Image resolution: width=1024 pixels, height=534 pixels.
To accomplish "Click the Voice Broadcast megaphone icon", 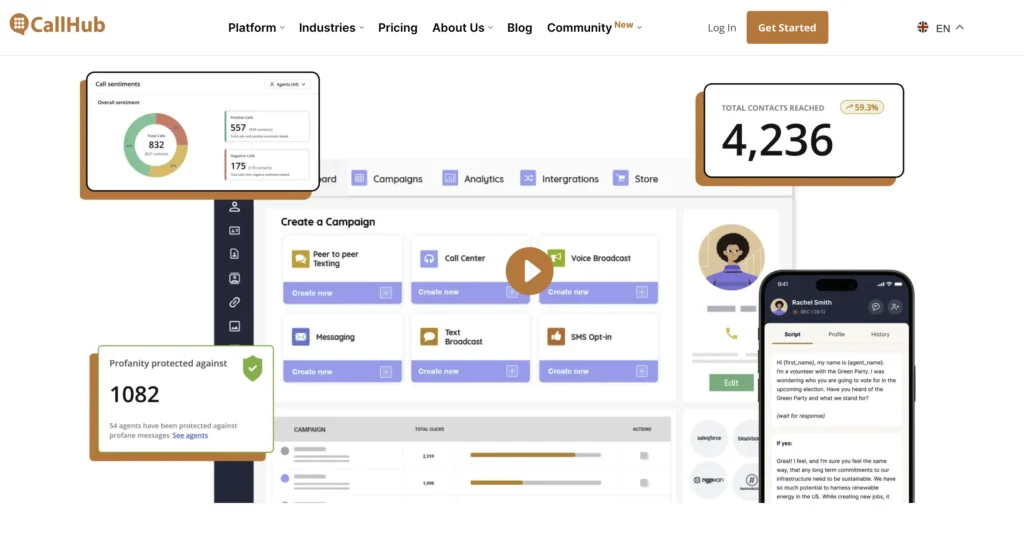I will 555,258.
